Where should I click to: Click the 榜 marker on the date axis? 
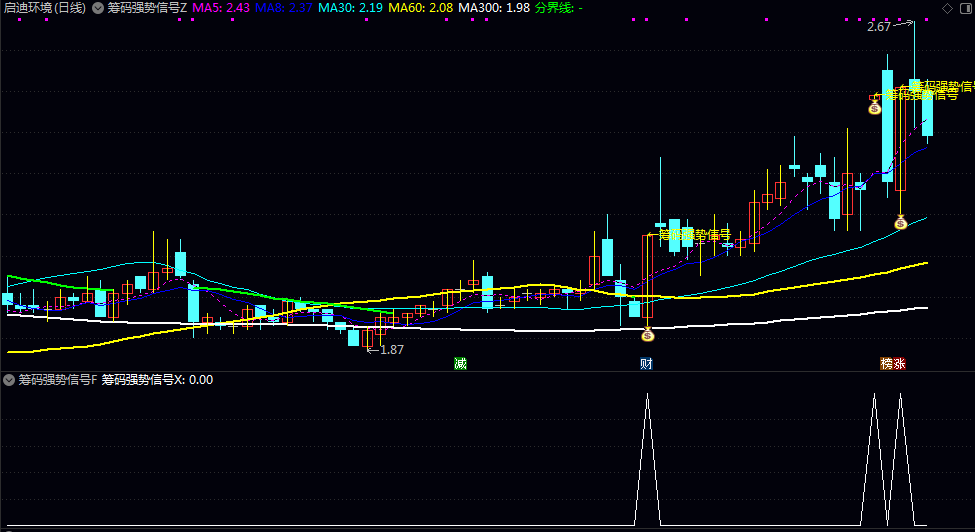pos(886,363)
